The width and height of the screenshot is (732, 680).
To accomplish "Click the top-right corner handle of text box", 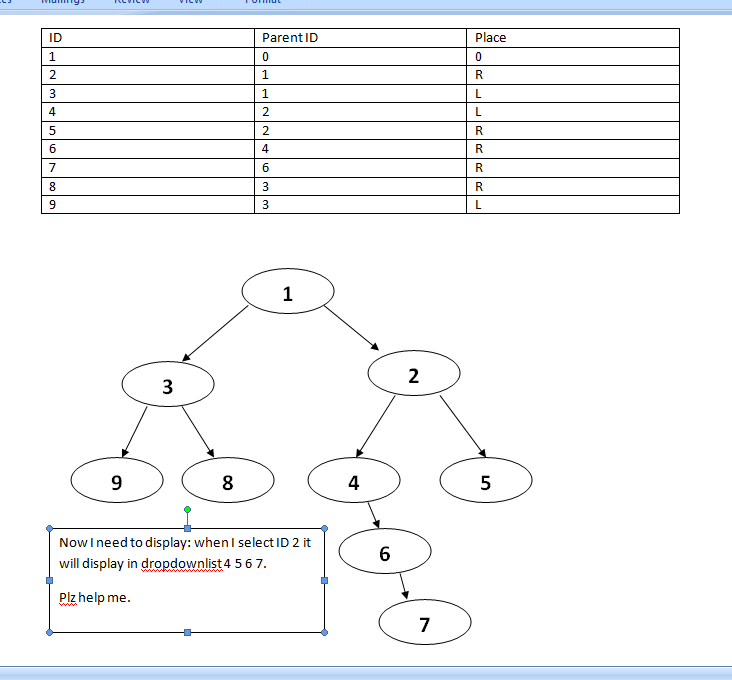I will pos(324,528).
